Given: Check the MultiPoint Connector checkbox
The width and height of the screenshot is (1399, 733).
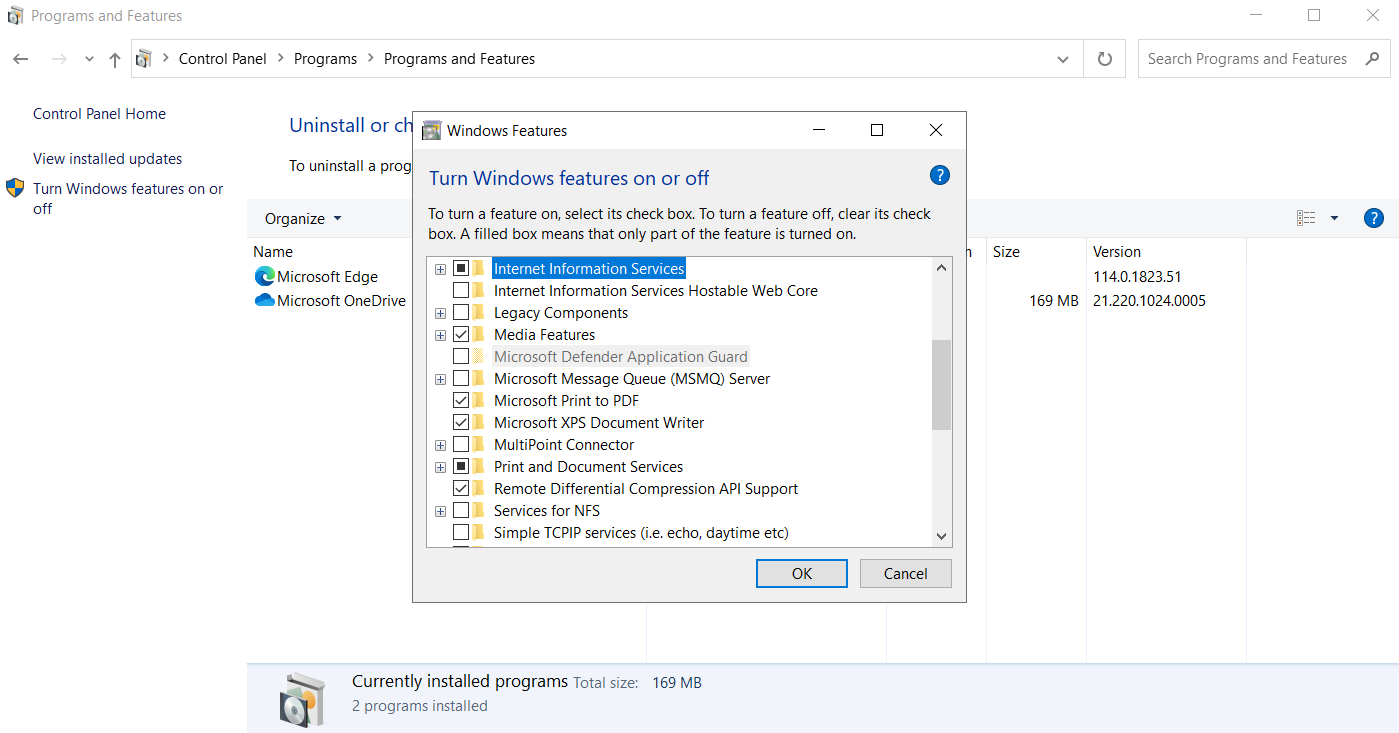Looking at the screenshot, I should coord(461,445).
